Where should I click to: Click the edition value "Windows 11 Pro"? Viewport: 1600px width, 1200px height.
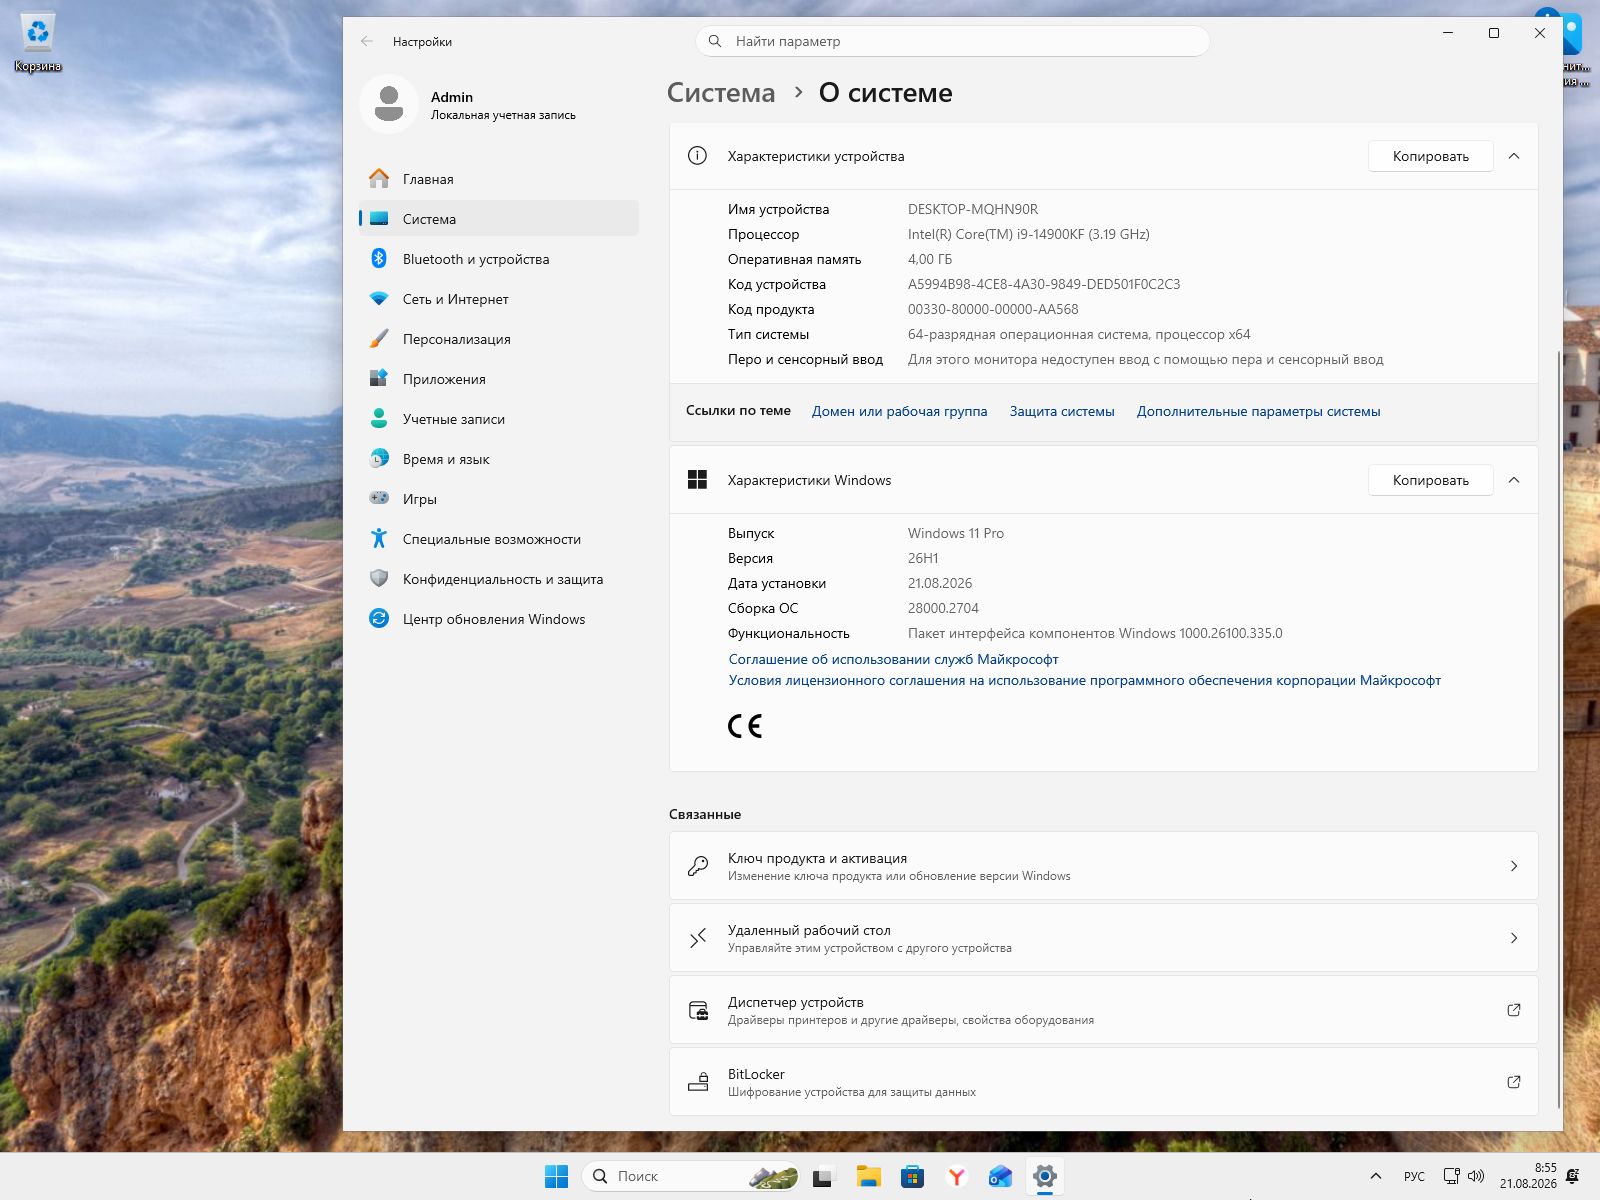pos(956,533)
